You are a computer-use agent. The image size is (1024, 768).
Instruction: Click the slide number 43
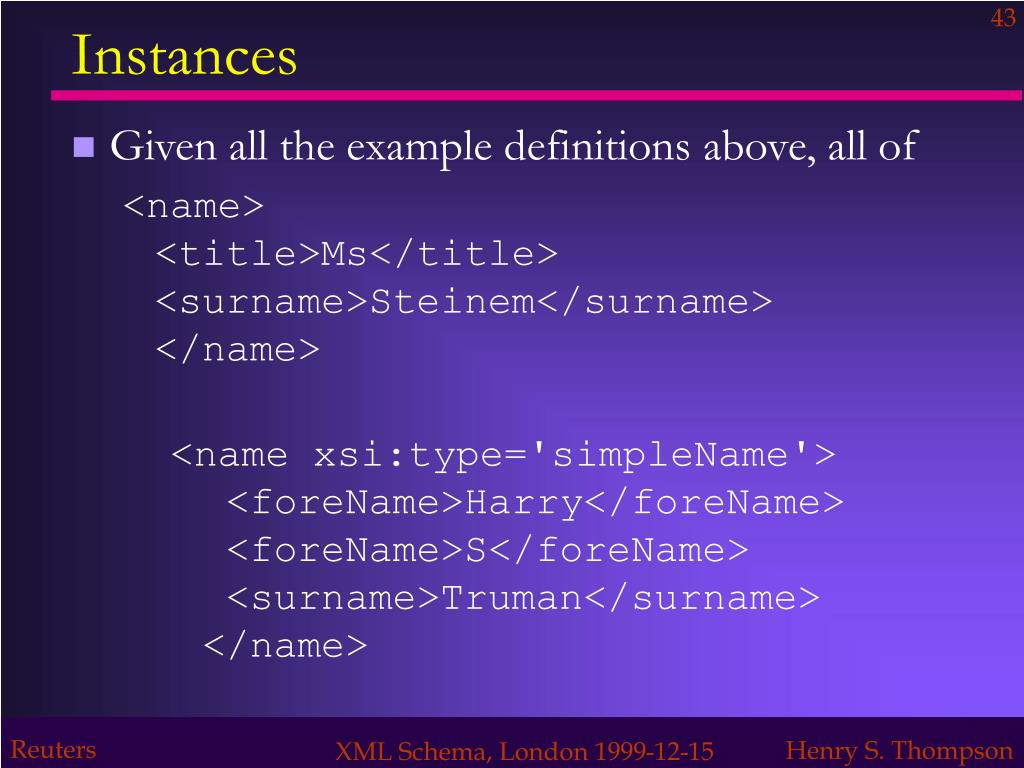(1002, 18)
